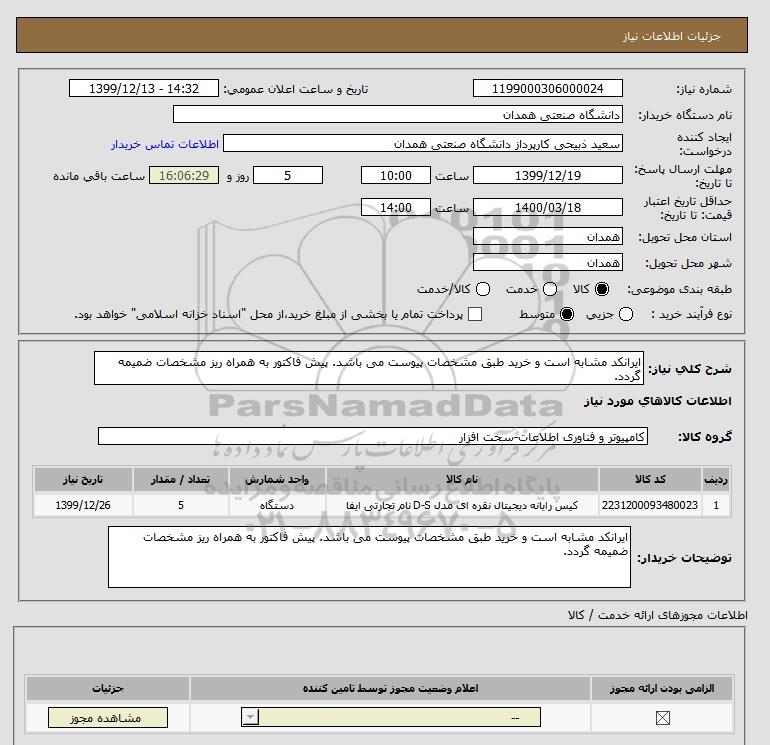Click the remaining time countdown 16:06:29
770x745 pixels.
point(184,175)
